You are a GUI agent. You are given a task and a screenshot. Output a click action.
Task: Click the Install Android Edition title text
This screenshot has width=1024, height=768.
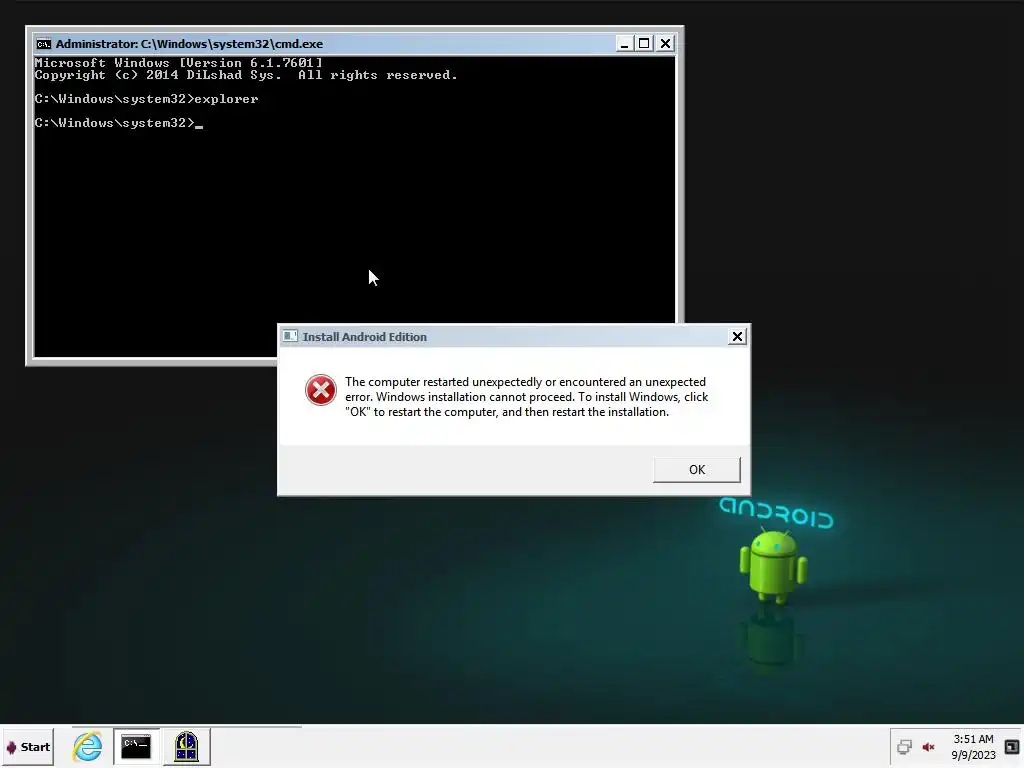[364, 337]
